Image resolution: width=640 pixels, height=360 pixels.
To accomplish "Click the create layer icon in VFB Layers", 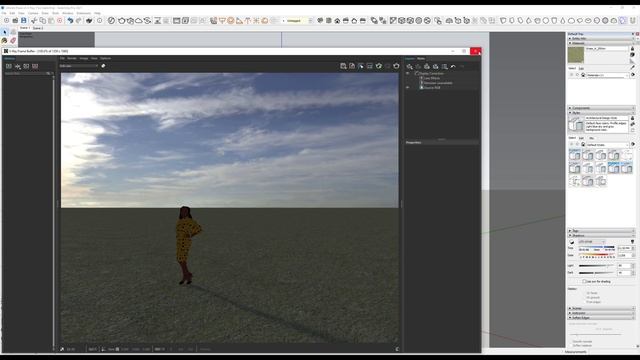I will click(x=409, y=66).
